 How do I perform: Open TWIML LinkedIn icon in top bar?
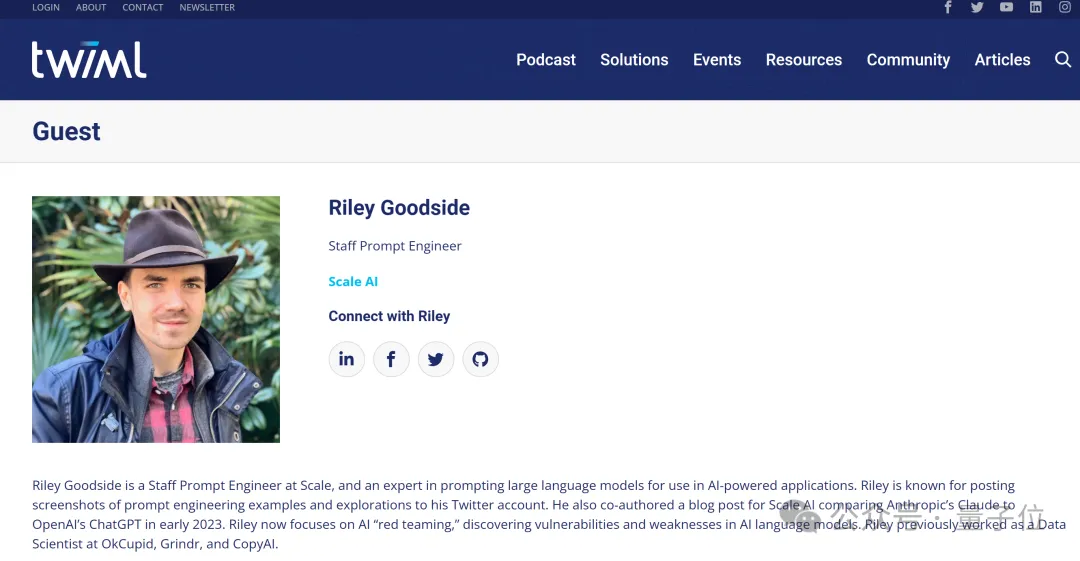tap(1035, 7)
